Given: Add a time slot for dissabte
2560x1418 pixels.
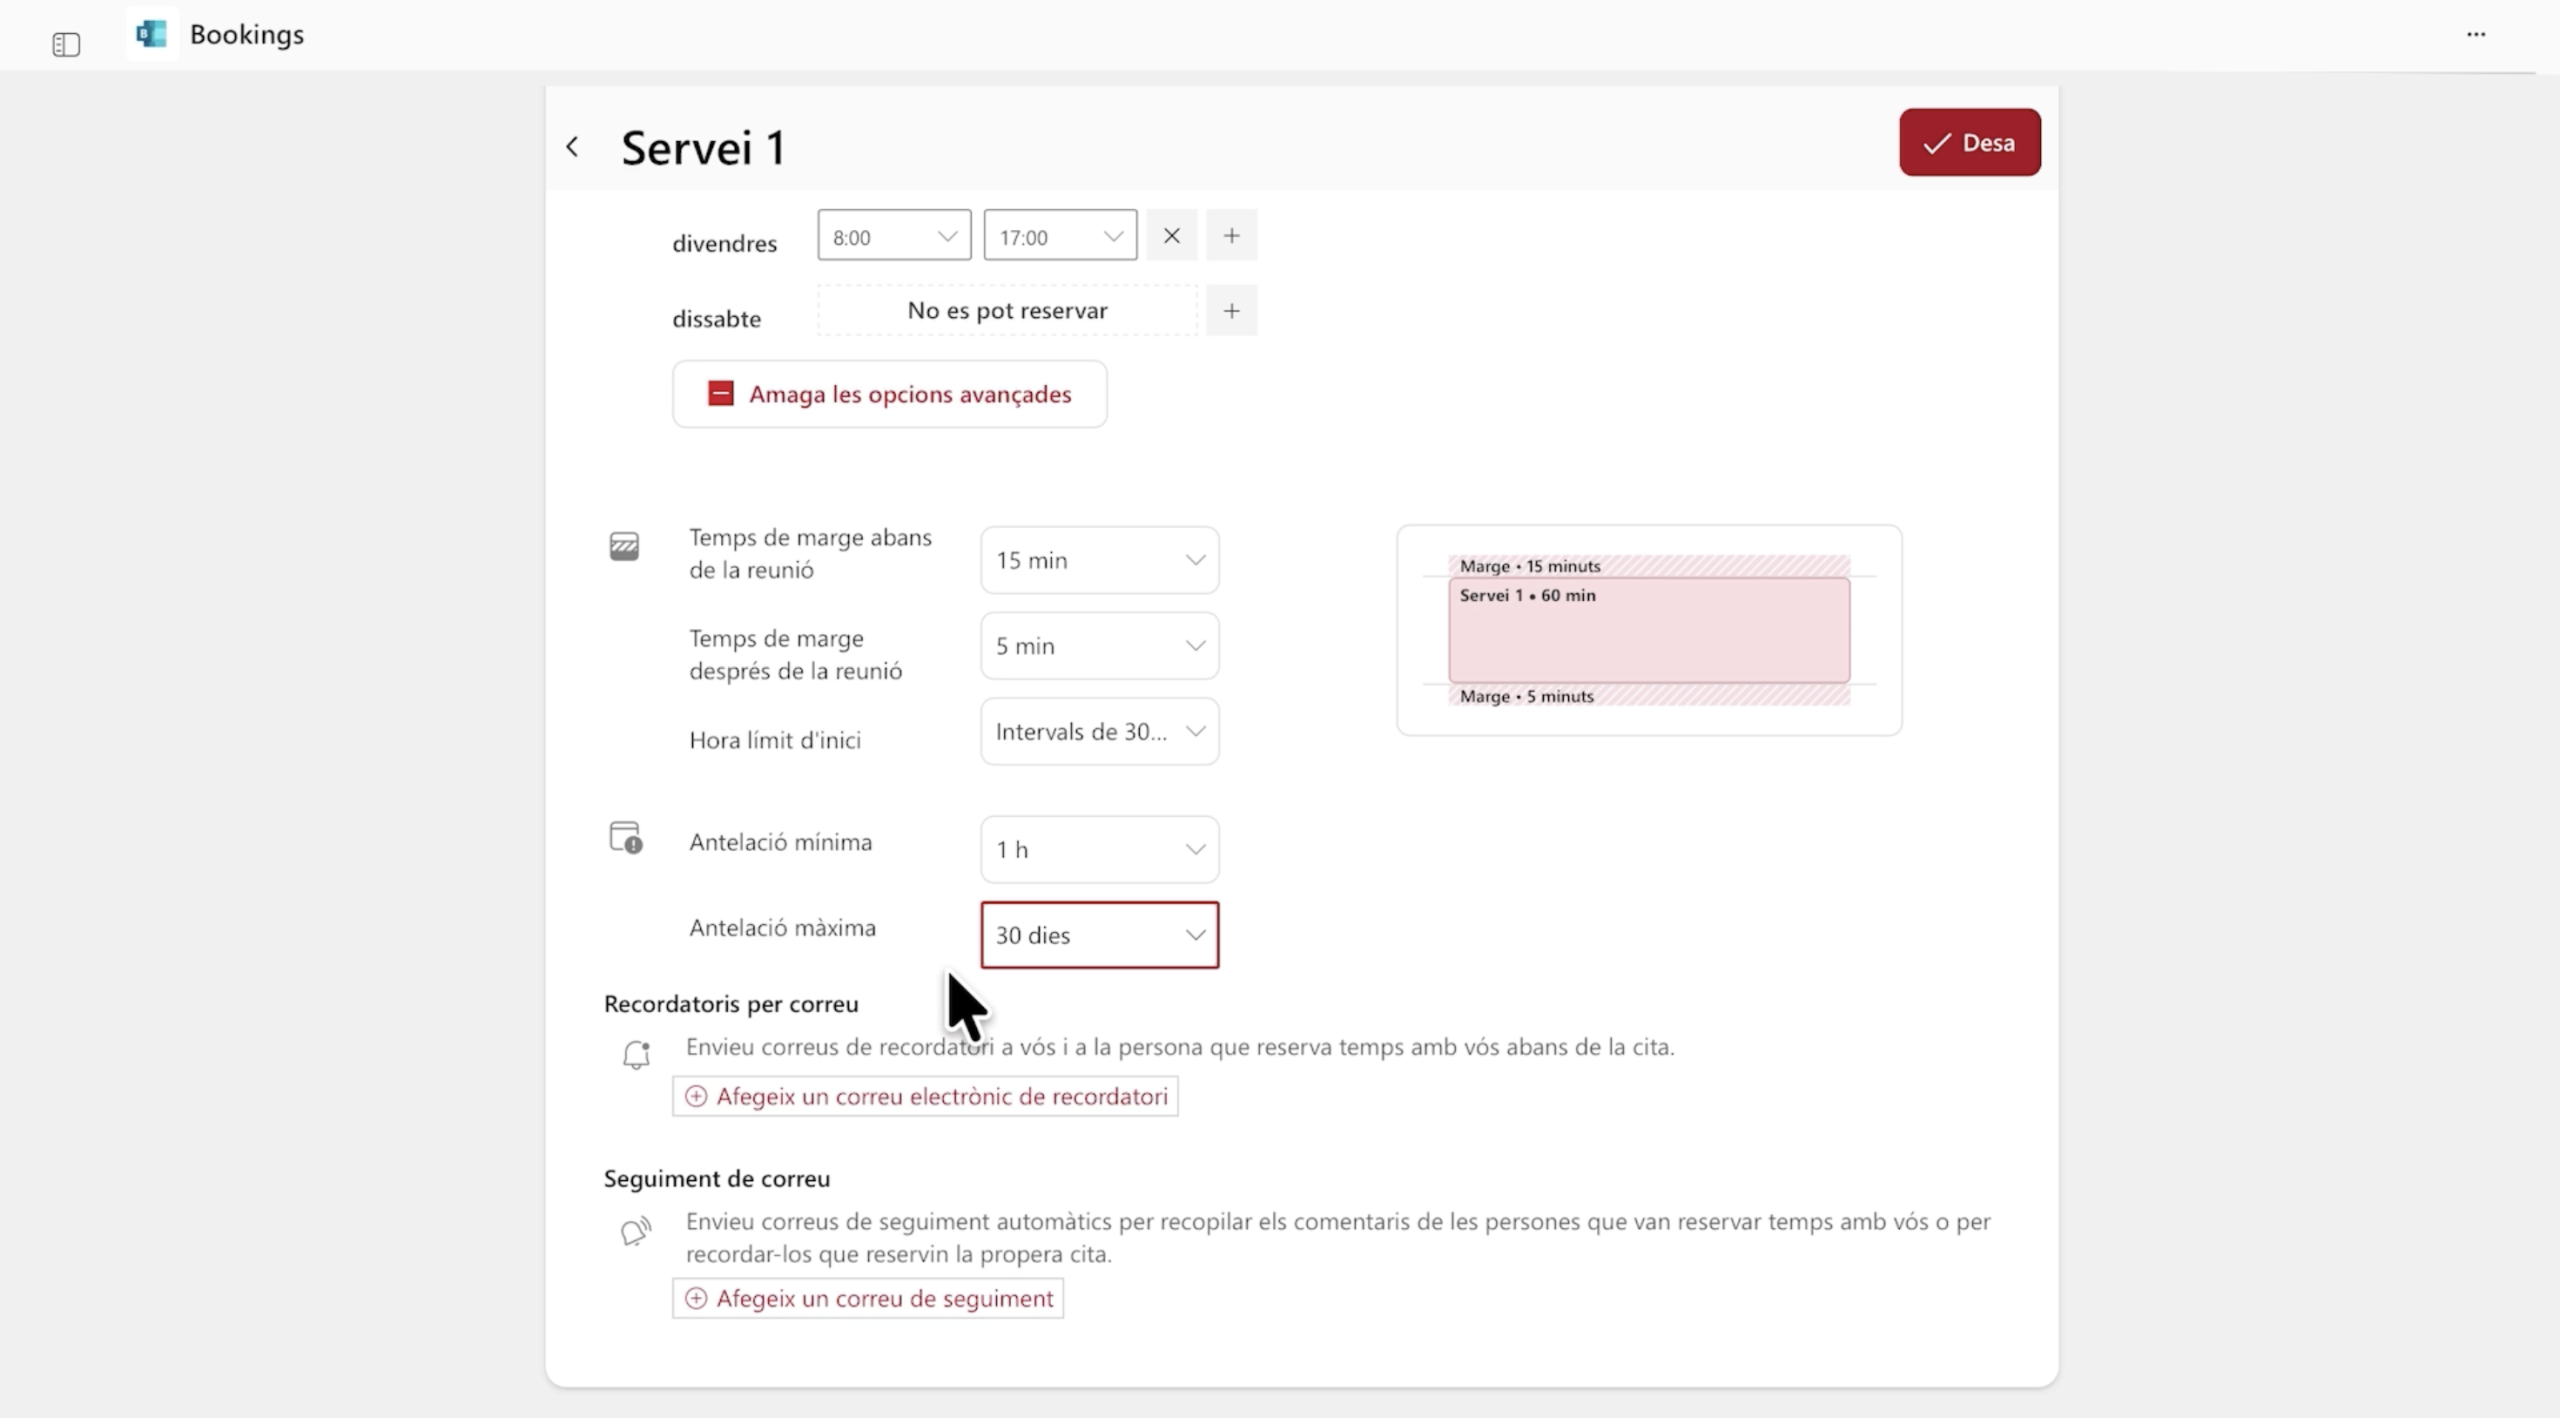Looking at the screenshot, I should (x=1231, y=311).
